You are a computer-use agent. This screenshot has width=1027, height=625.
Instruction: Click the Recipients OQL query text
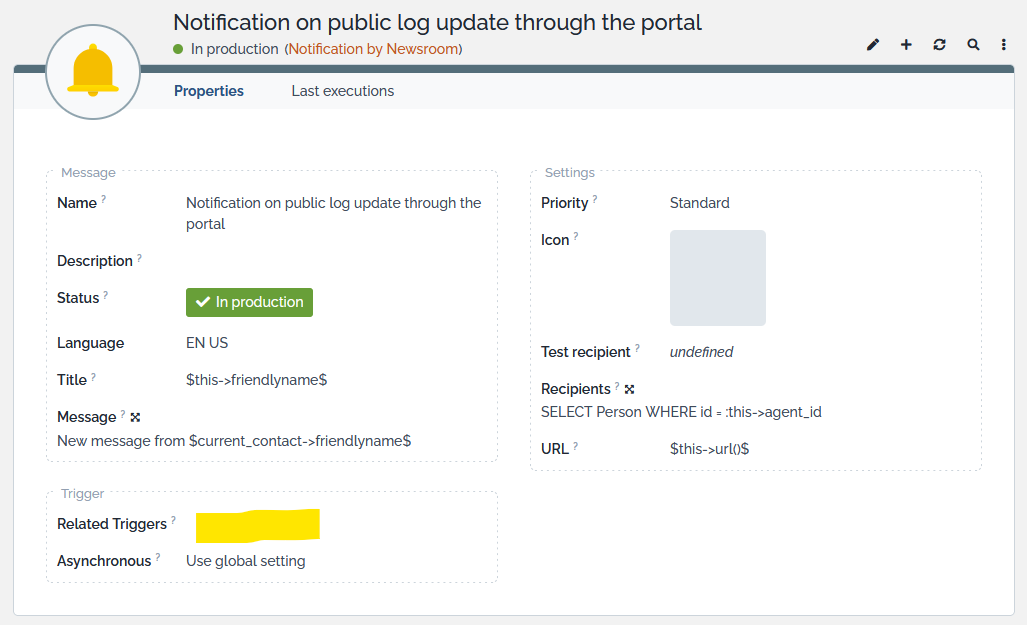[x=681, y=412]
